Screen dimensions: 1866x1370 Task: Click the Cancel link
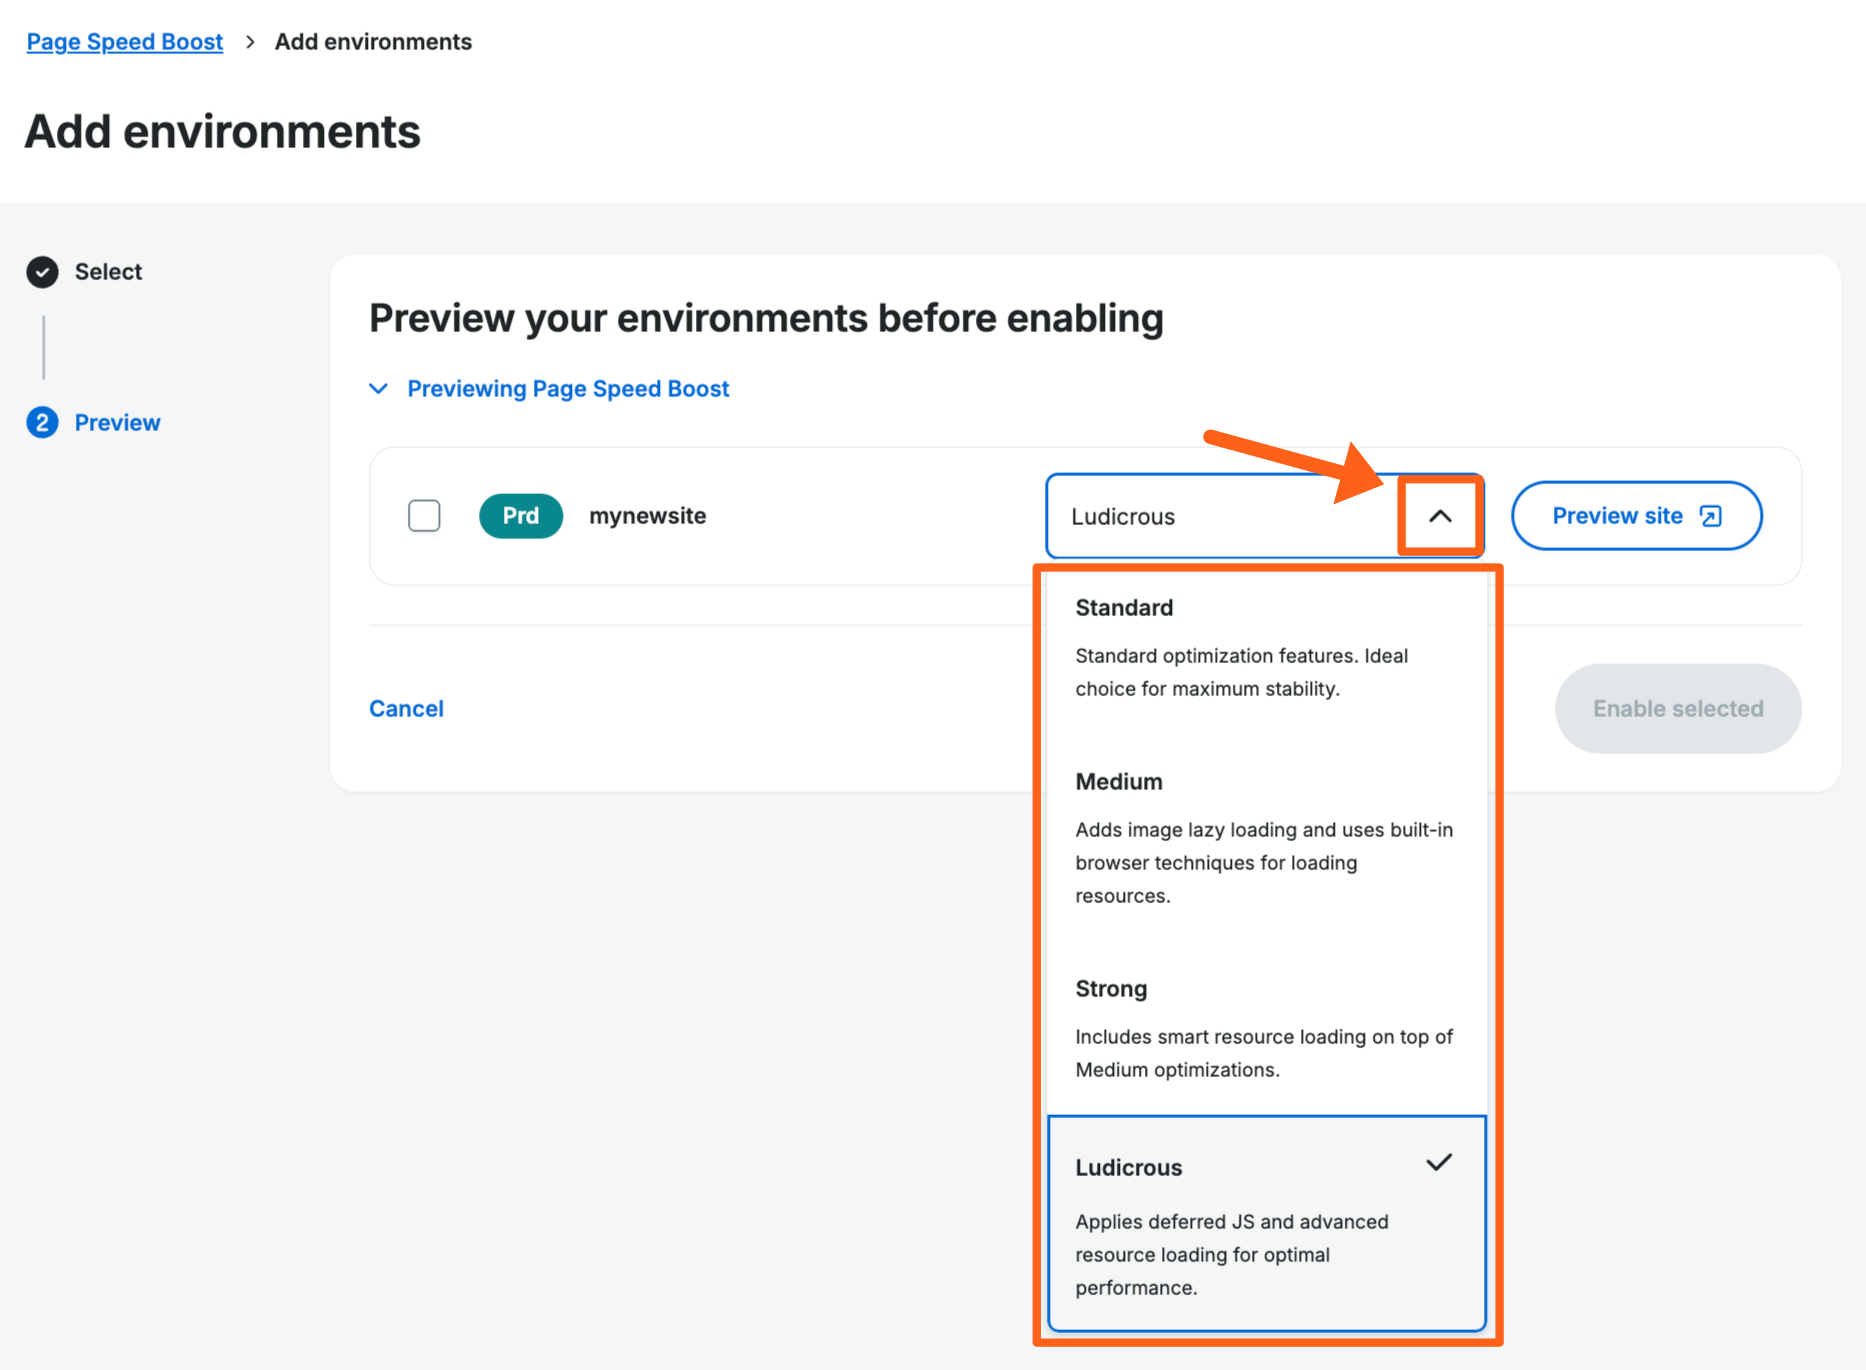(406, 708)
